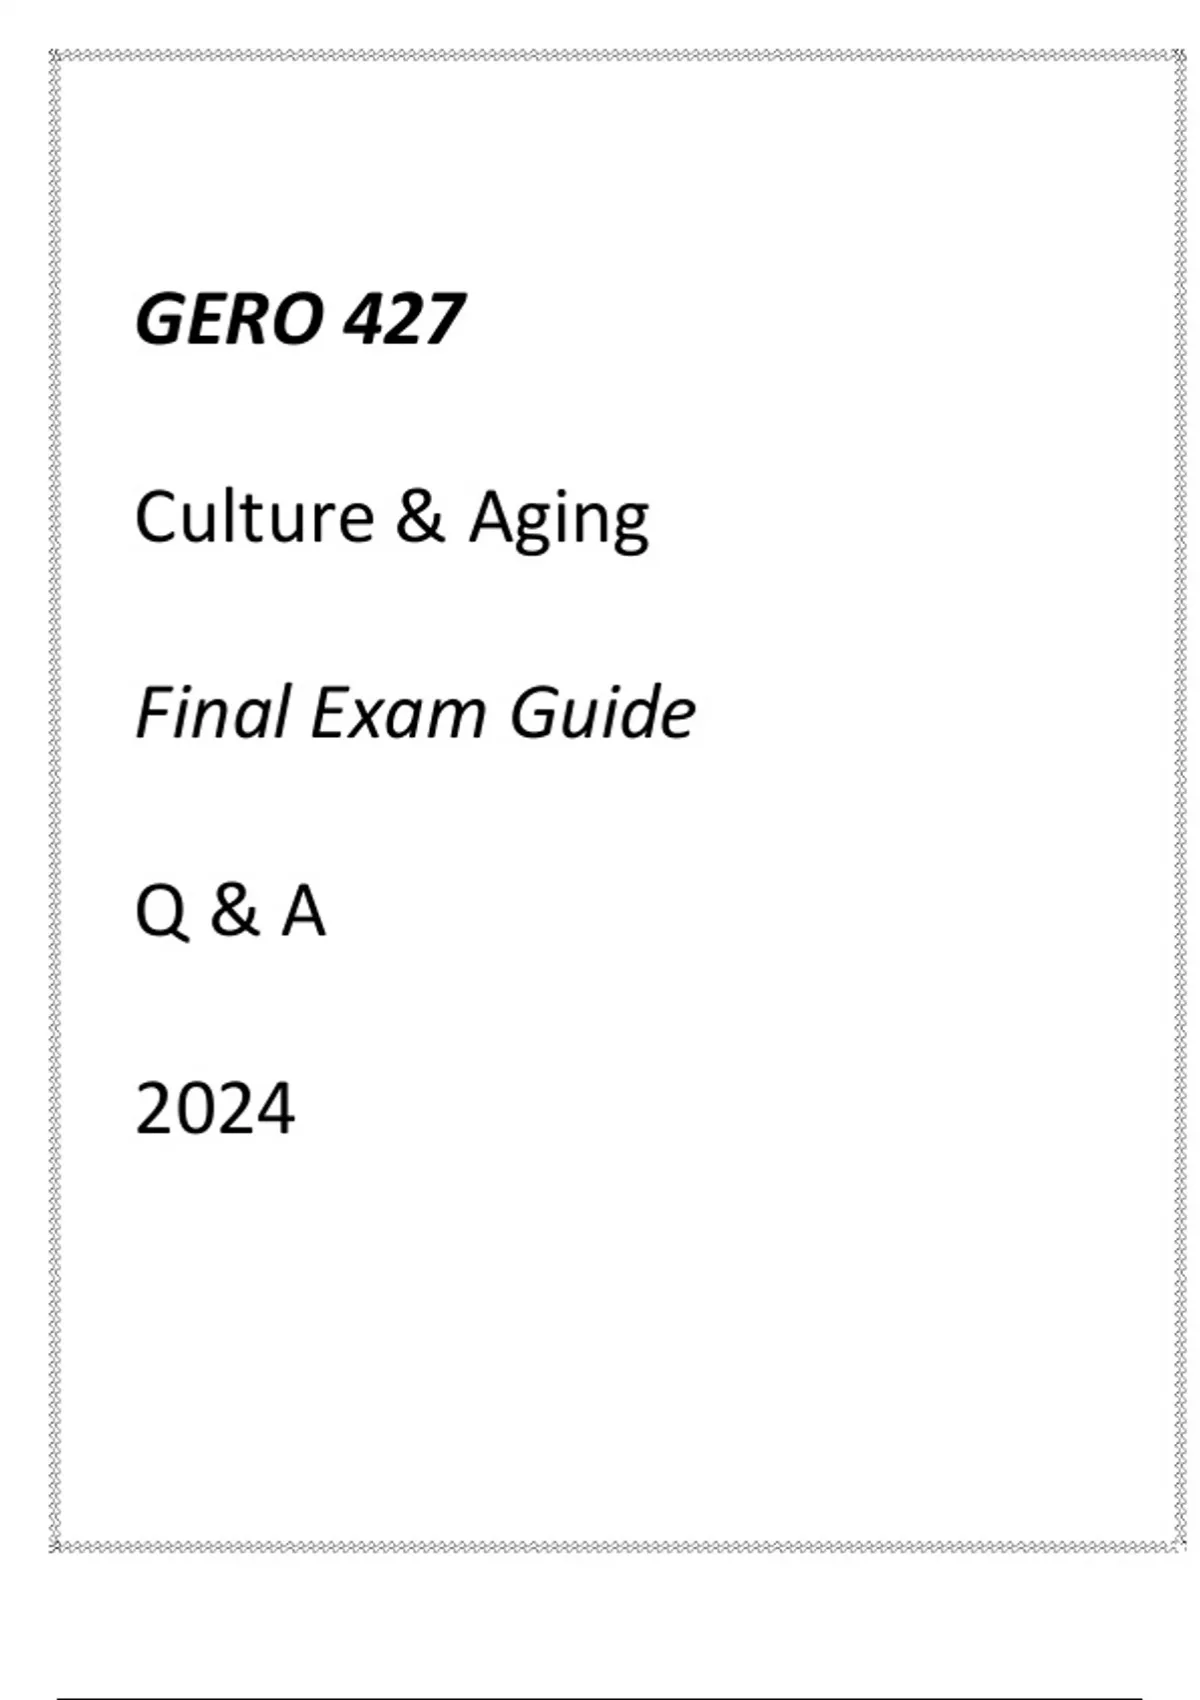Click the word "GERO" in the title
Screen dimensions: 1200x1700
[x=229, y=320]
